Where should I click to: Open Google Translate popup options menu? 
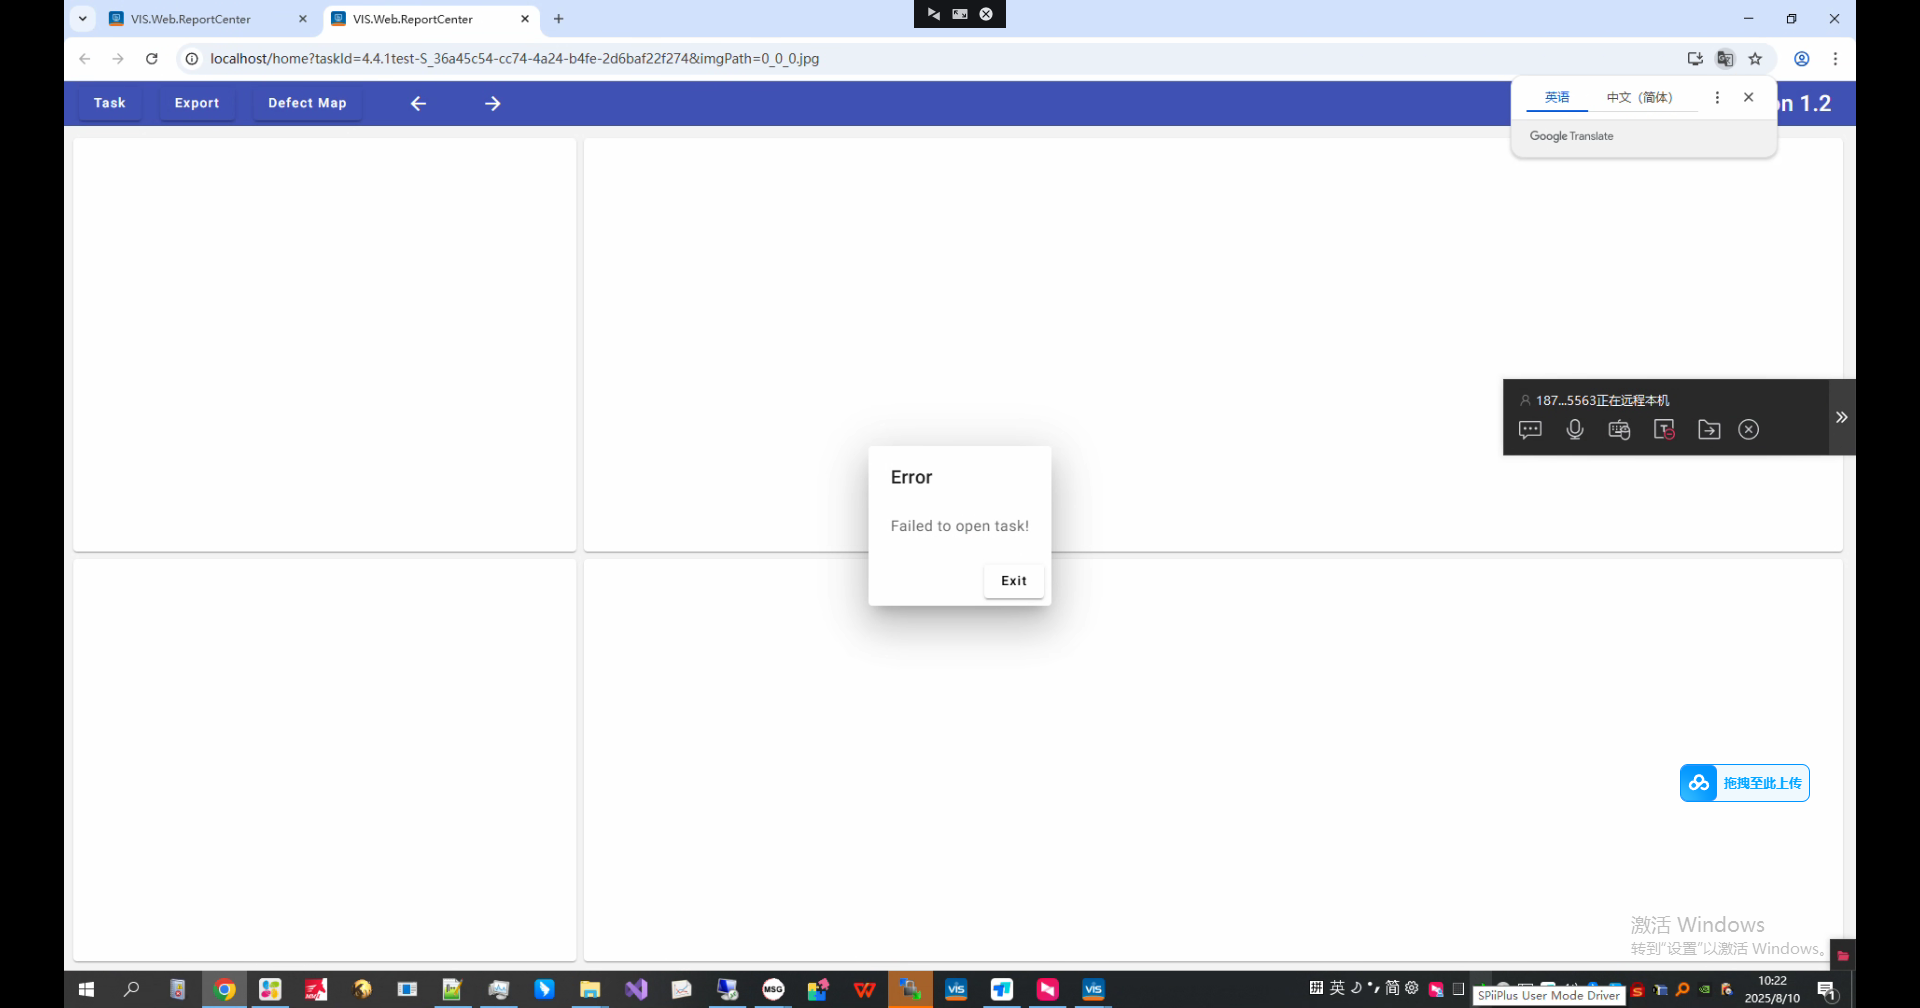[x=1717, y=98]
